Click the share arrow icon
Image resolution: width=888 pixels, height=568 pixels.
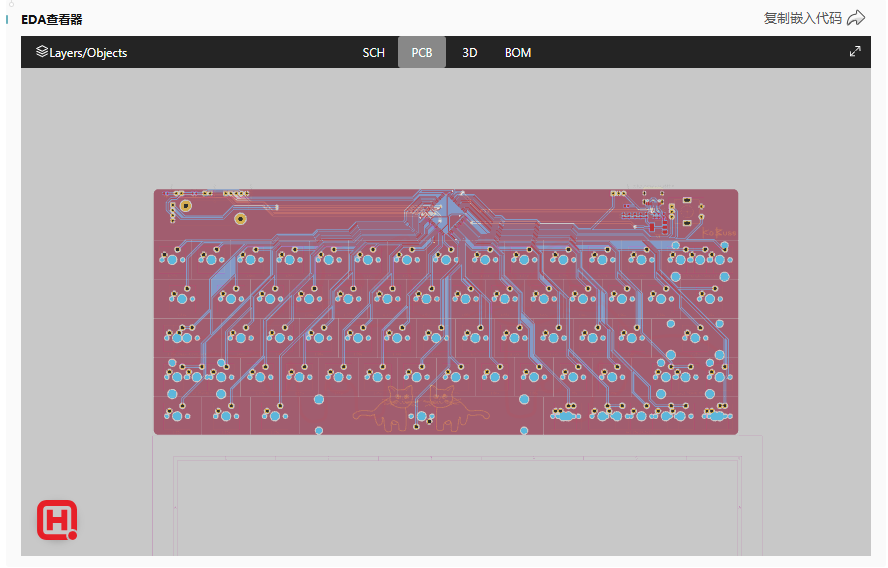(856, 18)
